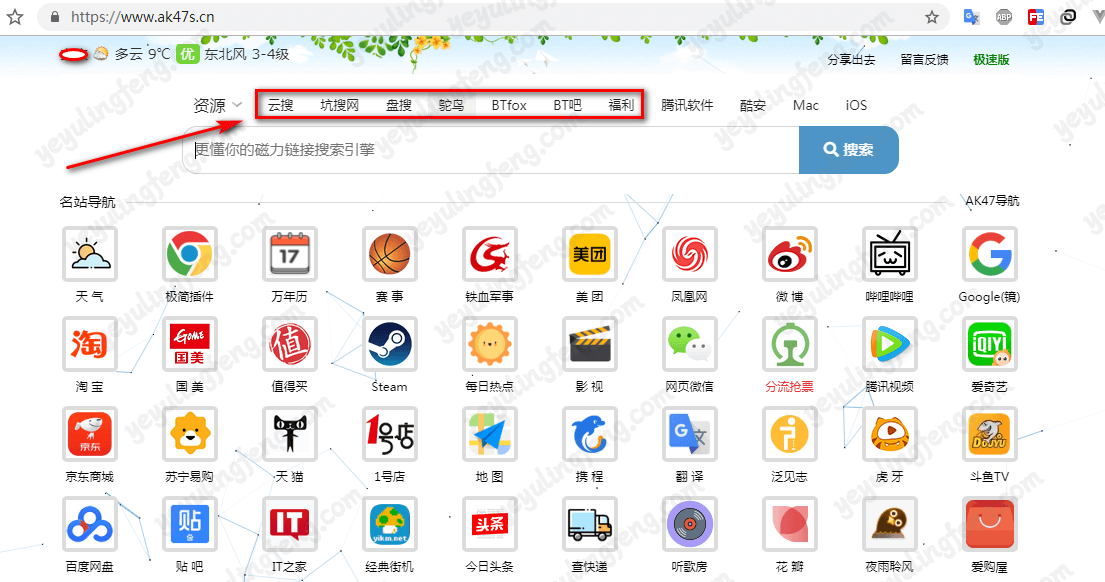Screen dimensions: 1105x582
Task: Open the 淘宝 icon
Action: click(89, 344)
